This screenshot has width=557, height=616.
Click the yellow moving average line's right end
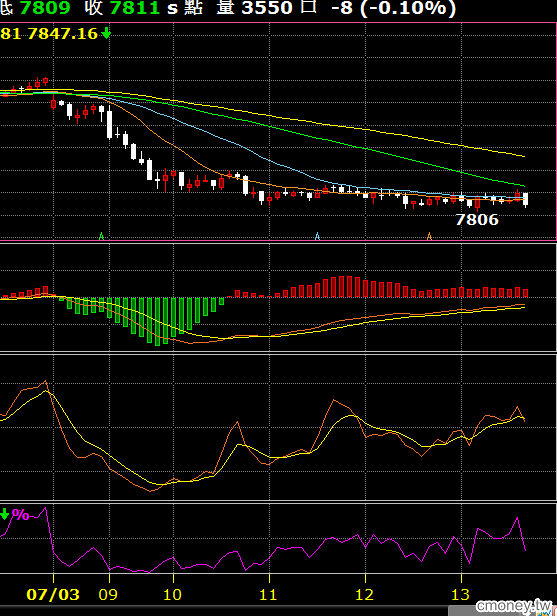click(x=523, y=156)
